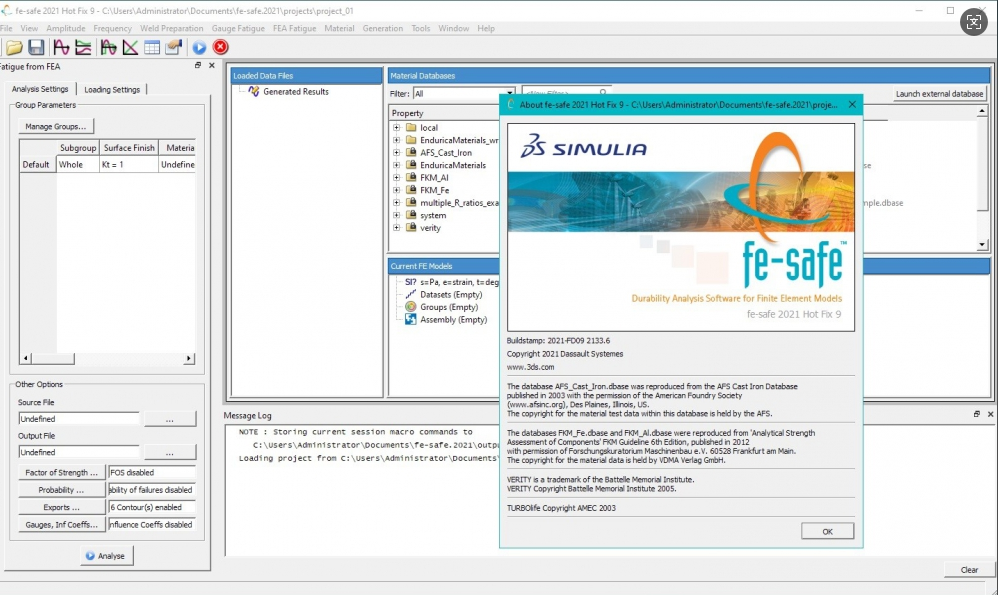Browse for Source File with ellipsis button

point(170,419)
